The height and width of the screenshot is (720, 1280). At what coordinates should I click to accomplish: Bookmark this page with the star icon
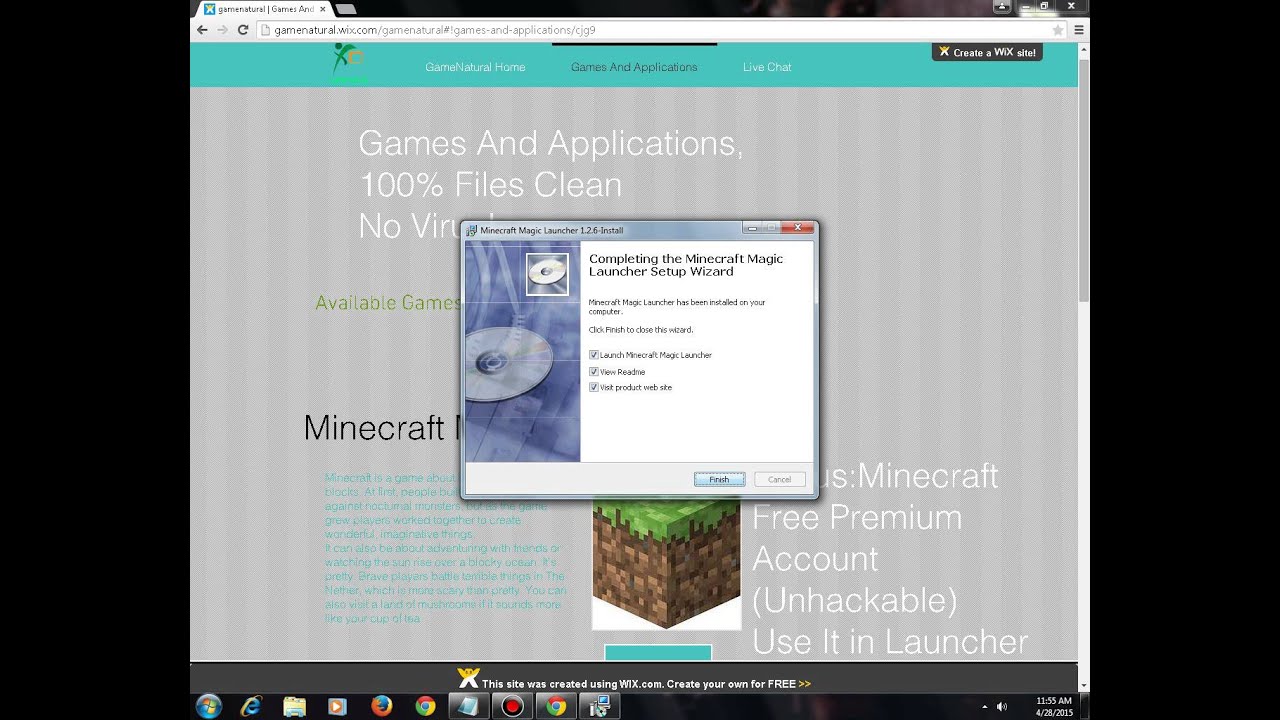pos(1058,30)
